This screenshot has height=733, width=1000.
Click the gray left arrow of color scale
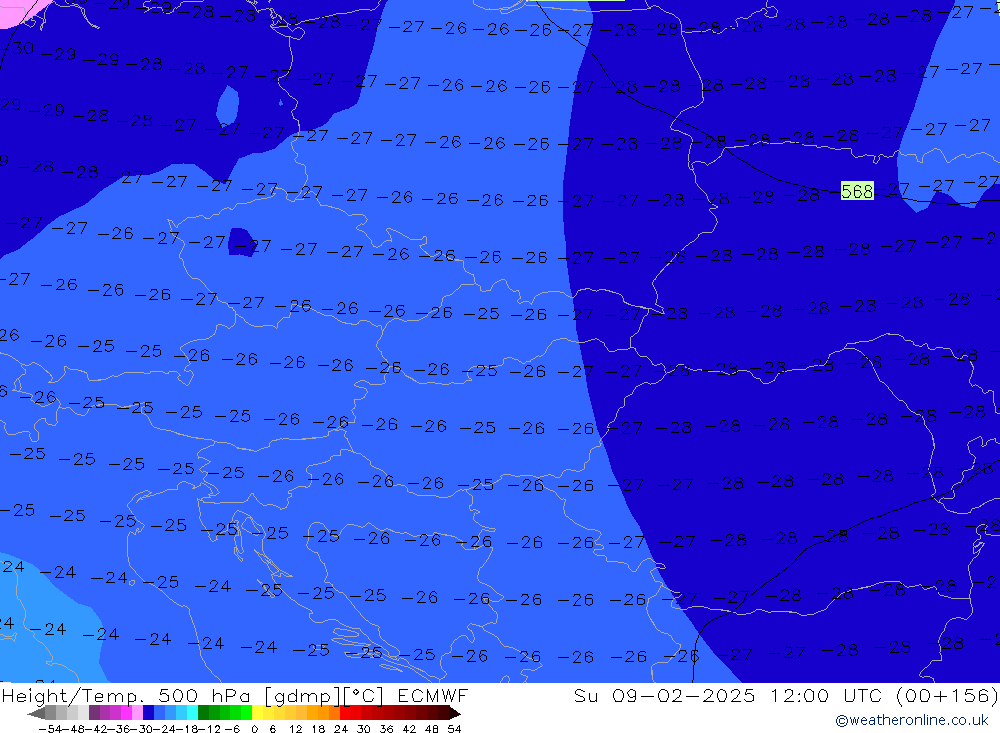[x=36, y=713]
